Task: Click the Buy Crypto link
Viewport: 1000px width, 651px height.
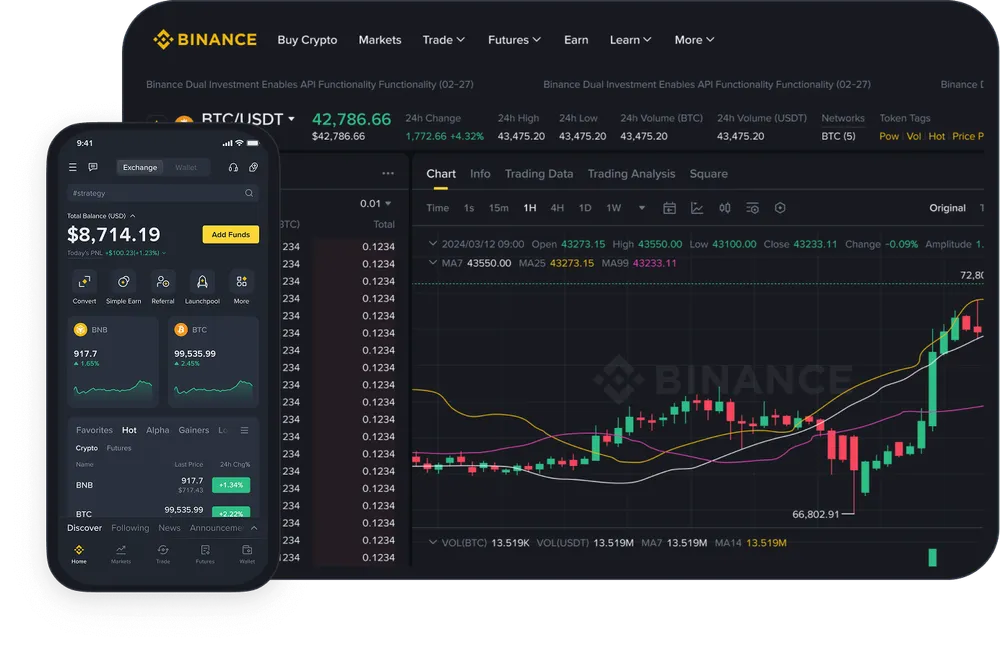Action: tap(307, 40)
